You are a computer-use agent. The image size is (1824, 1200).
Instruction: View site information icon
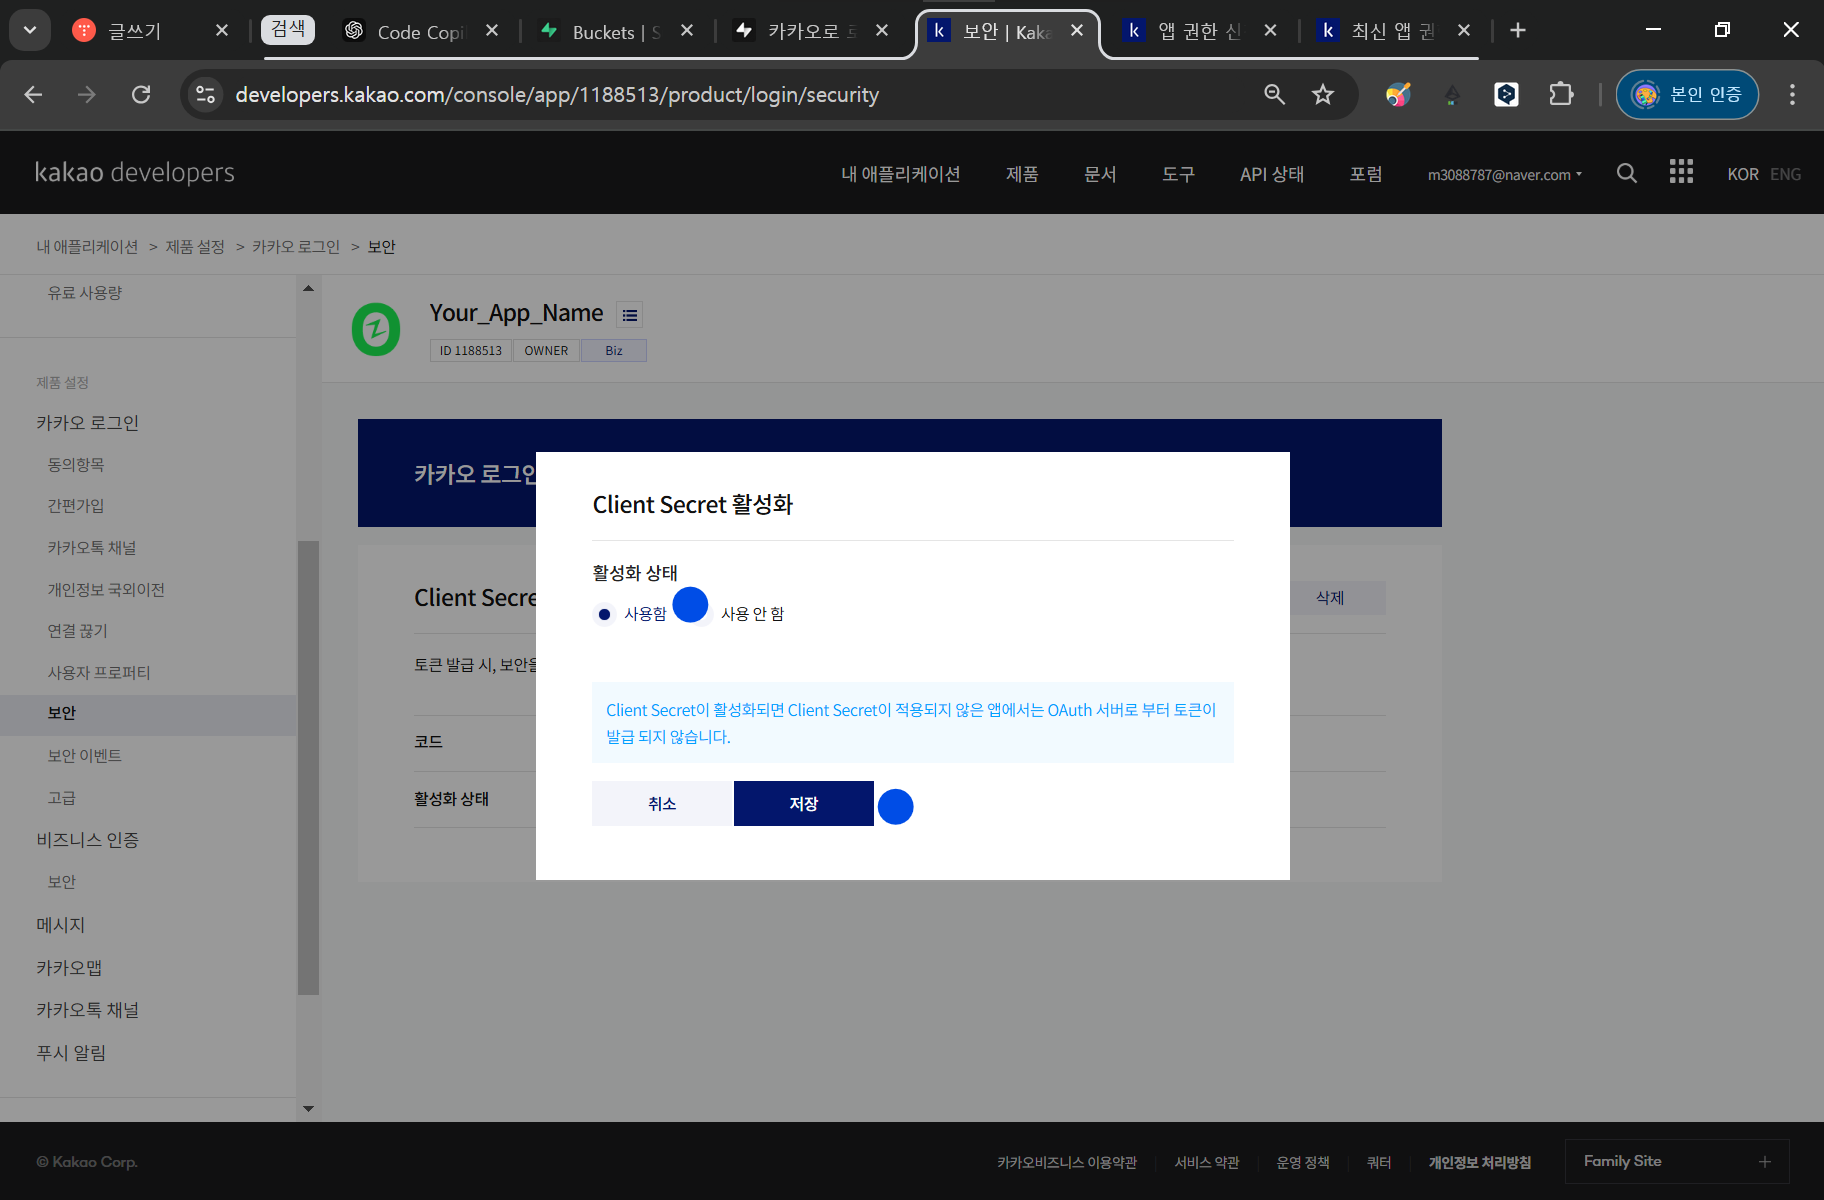pos(205,95)
